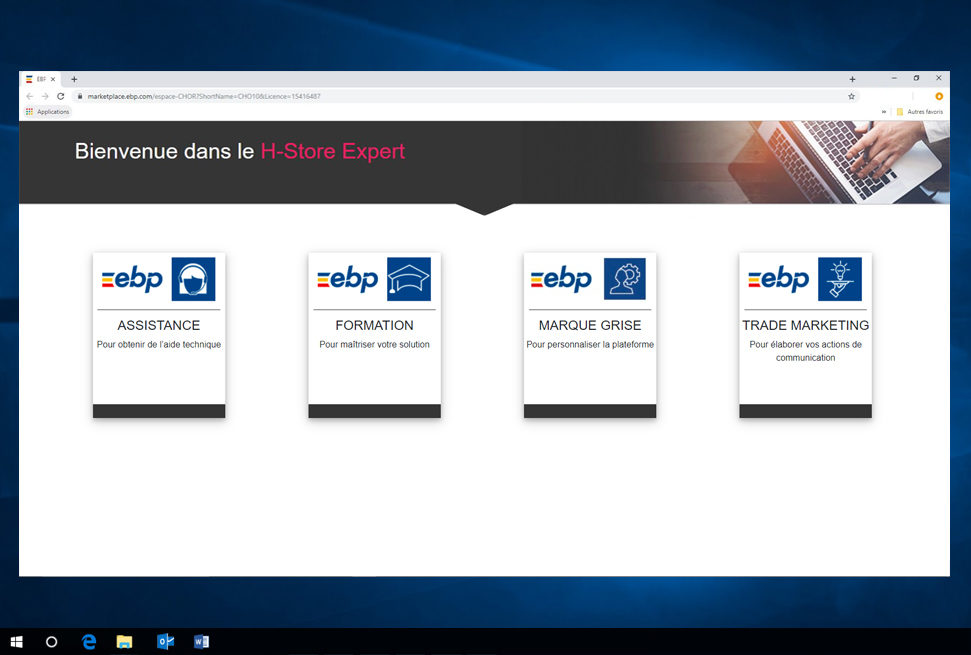971x655 pixels.
Task: Click the white "Bienvenue dans le" heading text
Action: pyautogui.click(x=165, y=151)
